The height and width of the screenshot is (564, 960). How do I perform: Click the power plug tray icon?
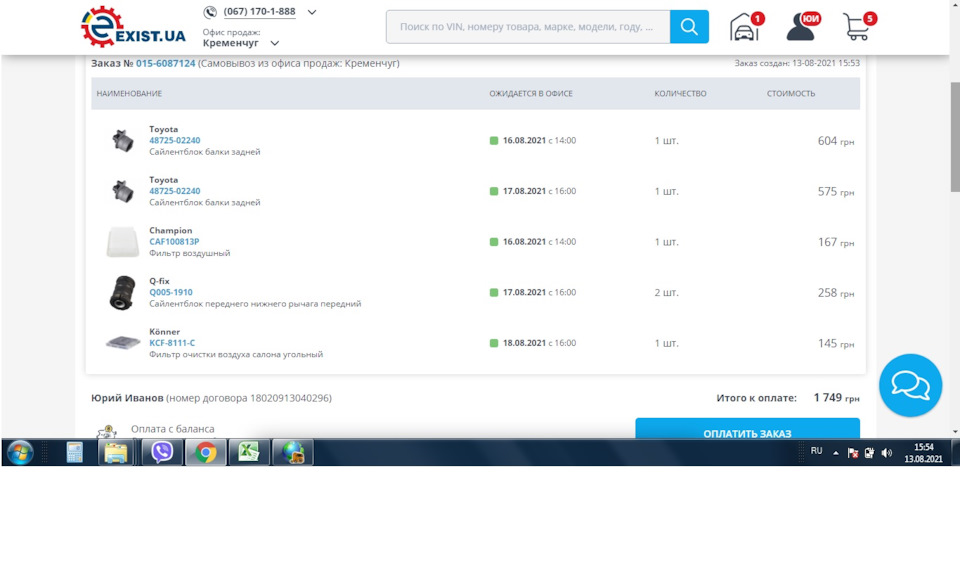point(869,453)
